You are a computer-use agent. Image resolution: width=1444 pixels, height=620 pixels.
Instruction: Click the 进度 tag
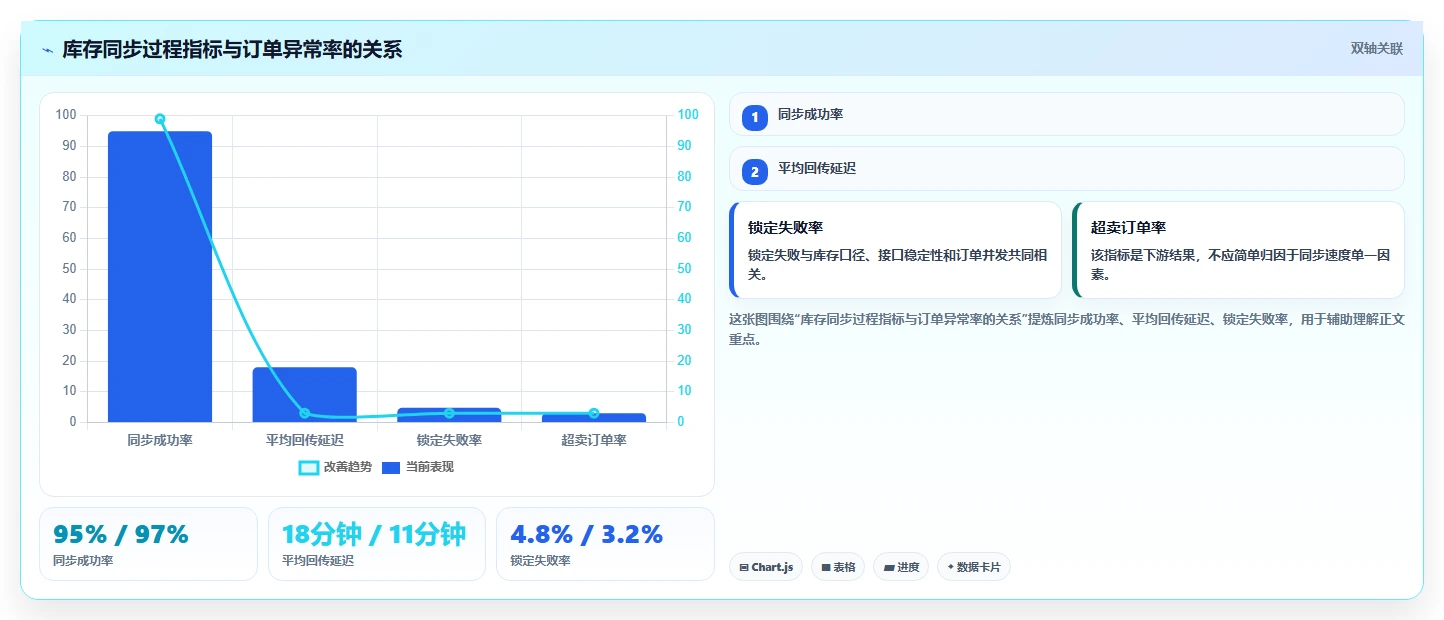coord(901,567)
